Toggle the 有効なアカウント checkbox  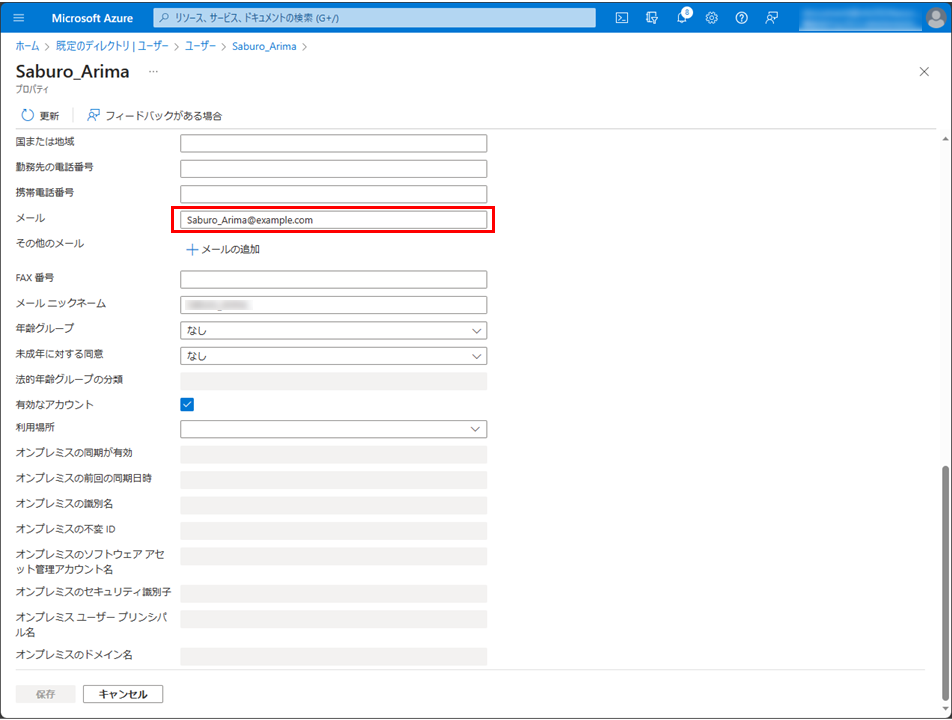click(187, 404)
